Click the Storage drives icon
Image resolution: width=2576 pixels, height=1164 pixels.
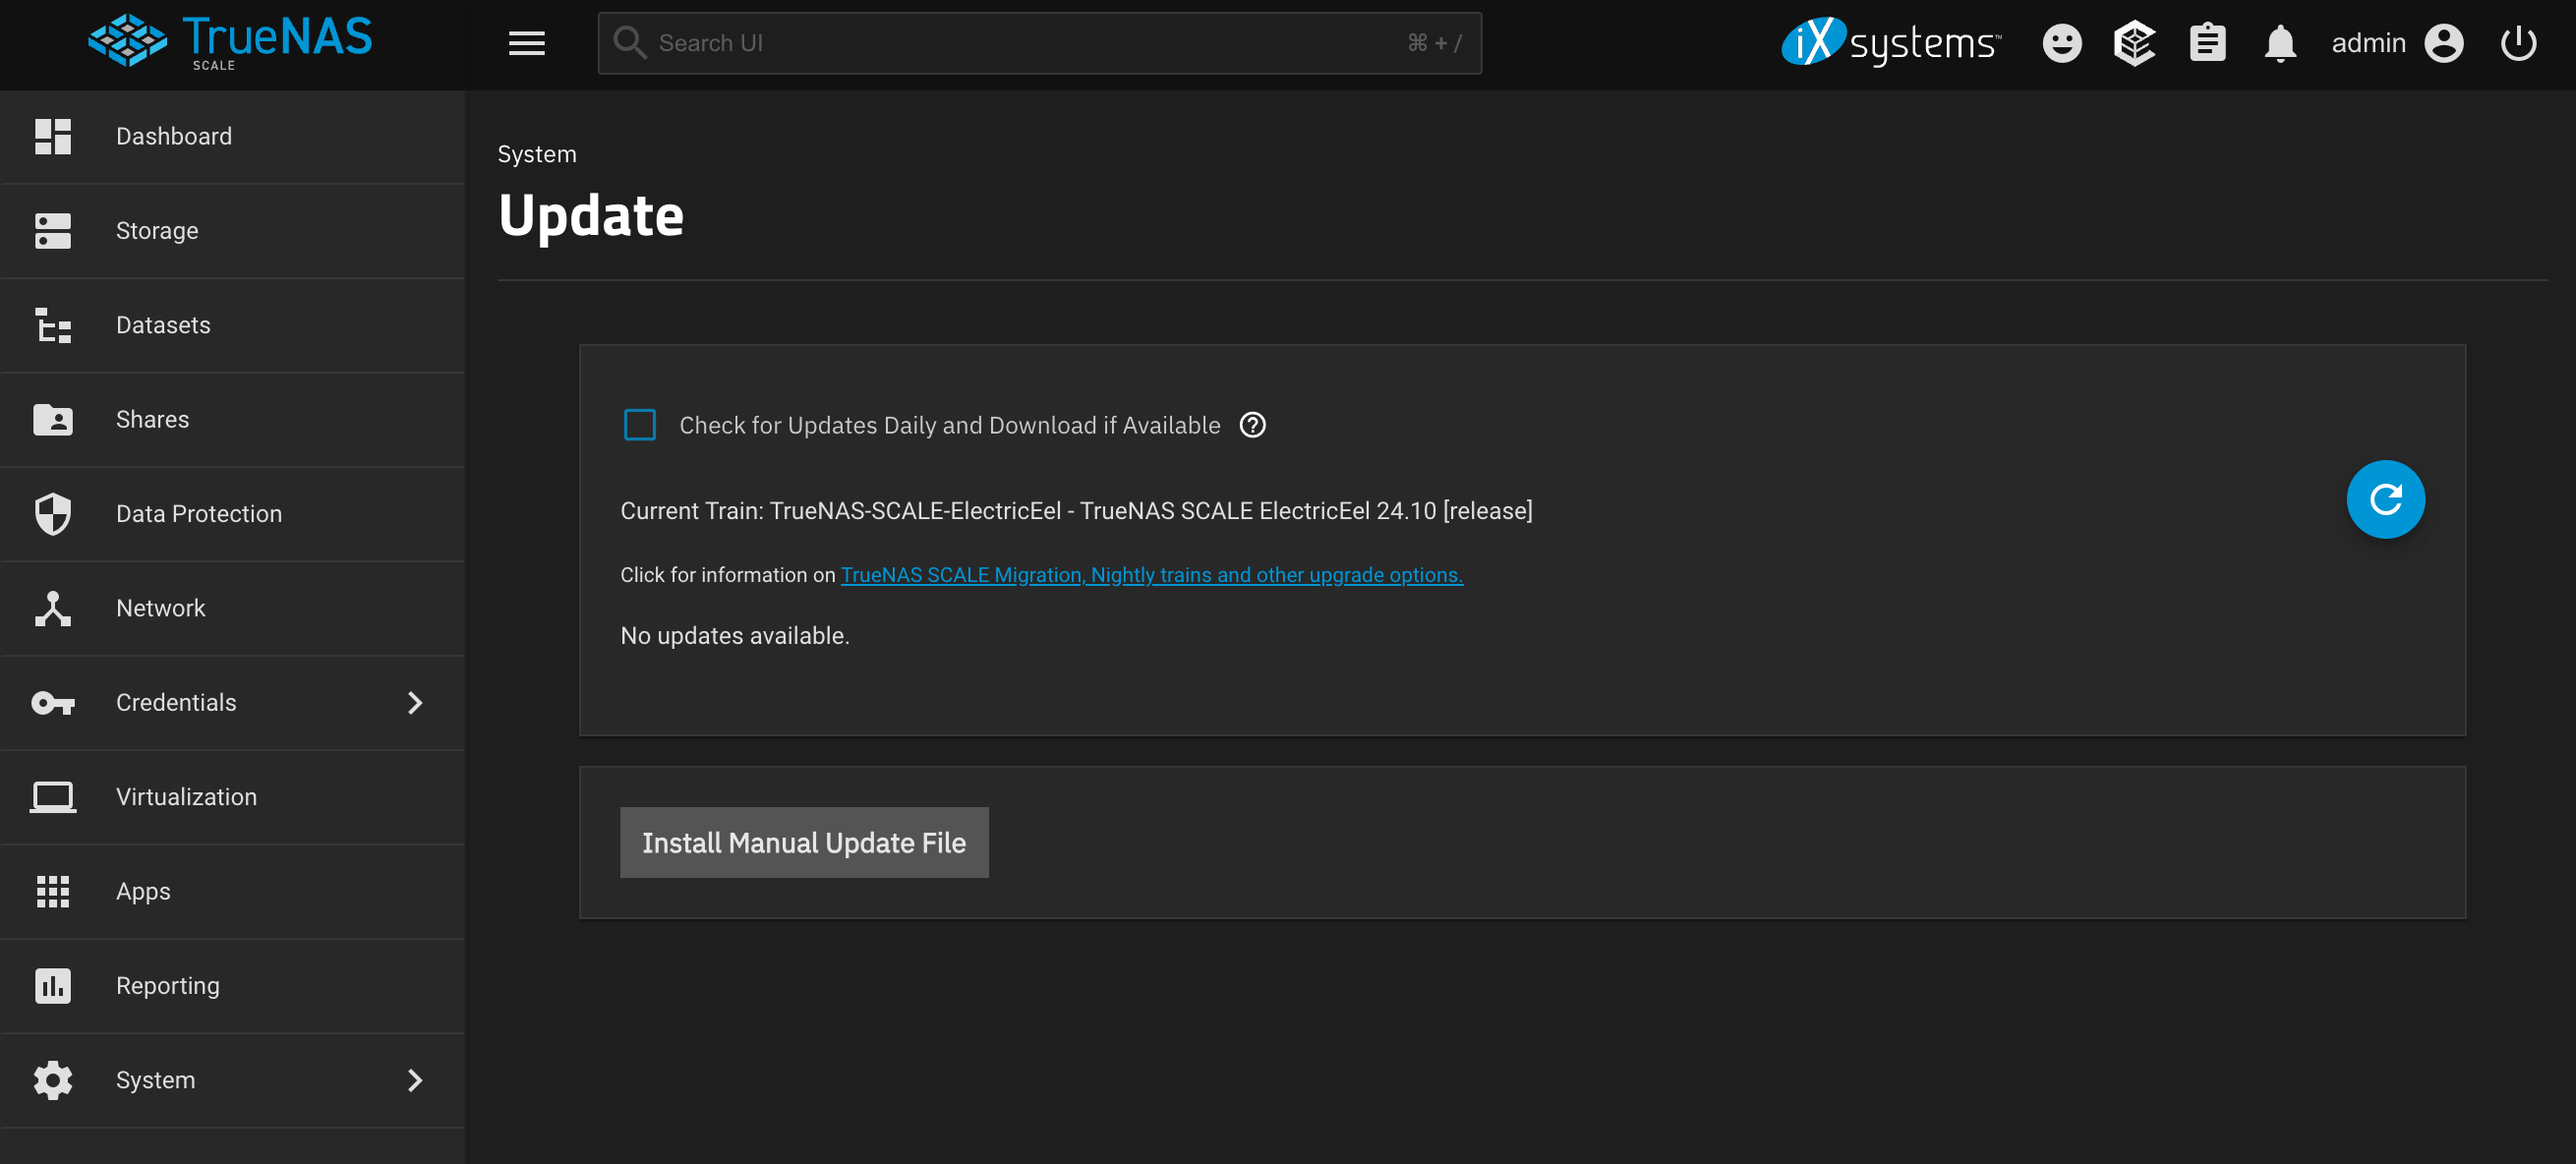click(x=53, y=230)
